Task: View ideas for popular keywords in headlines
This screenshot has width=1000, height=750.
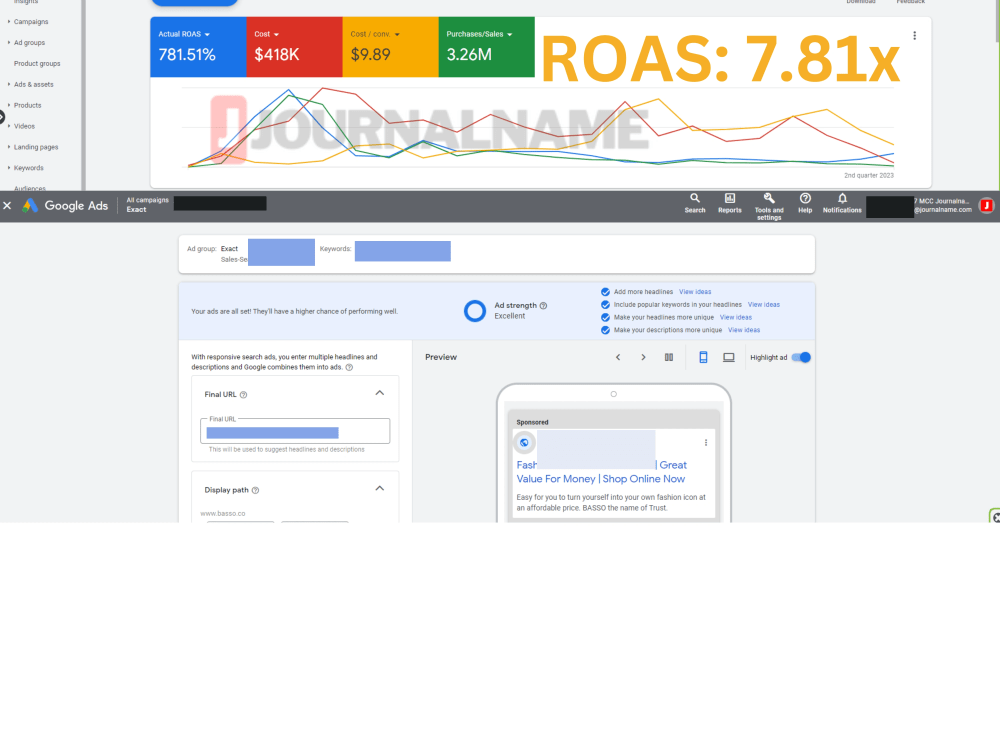Action: tap(764, 304)
